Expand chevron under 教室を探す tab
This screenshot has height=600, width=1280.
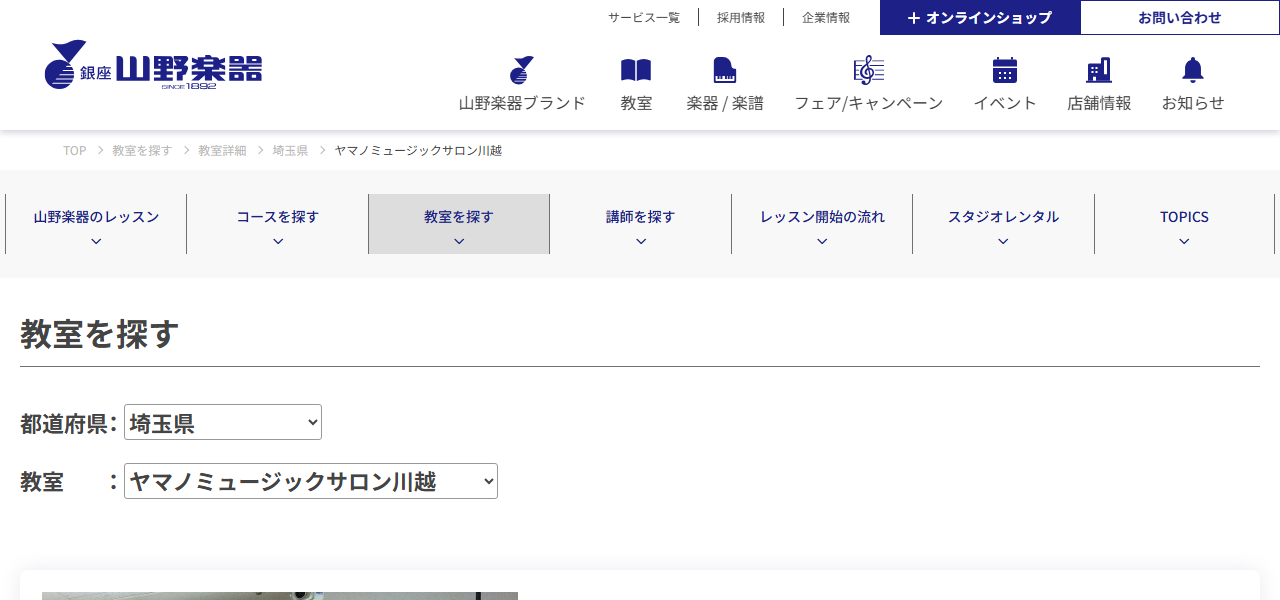point(459,241)
